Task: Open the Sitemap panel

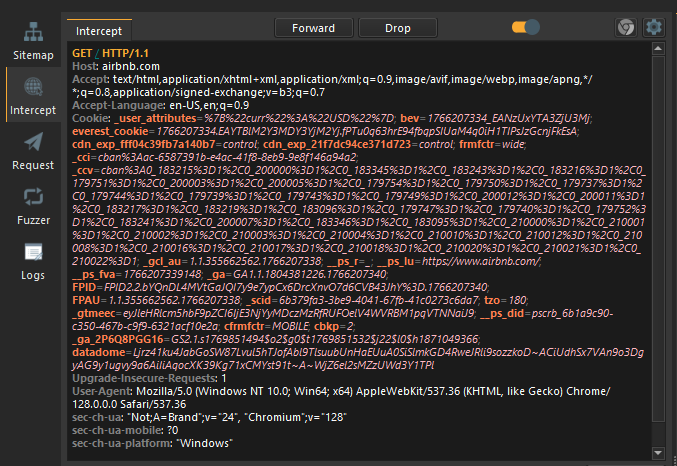Action: click(x=33, y=41)
